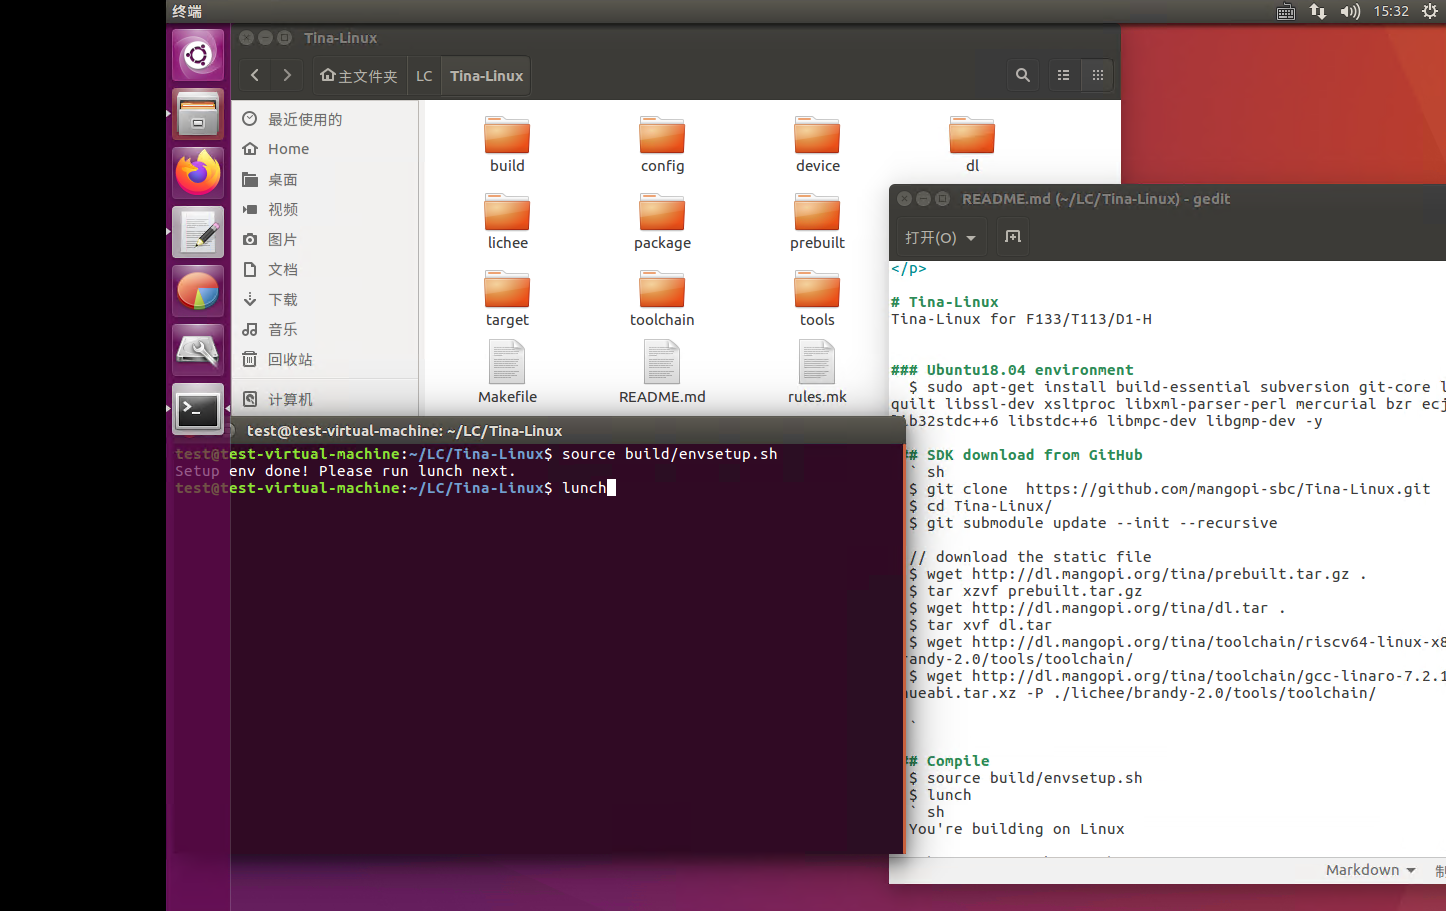Open gedit text editor dock icon
Screen dimensions: 1446x911
pos(198,233)
